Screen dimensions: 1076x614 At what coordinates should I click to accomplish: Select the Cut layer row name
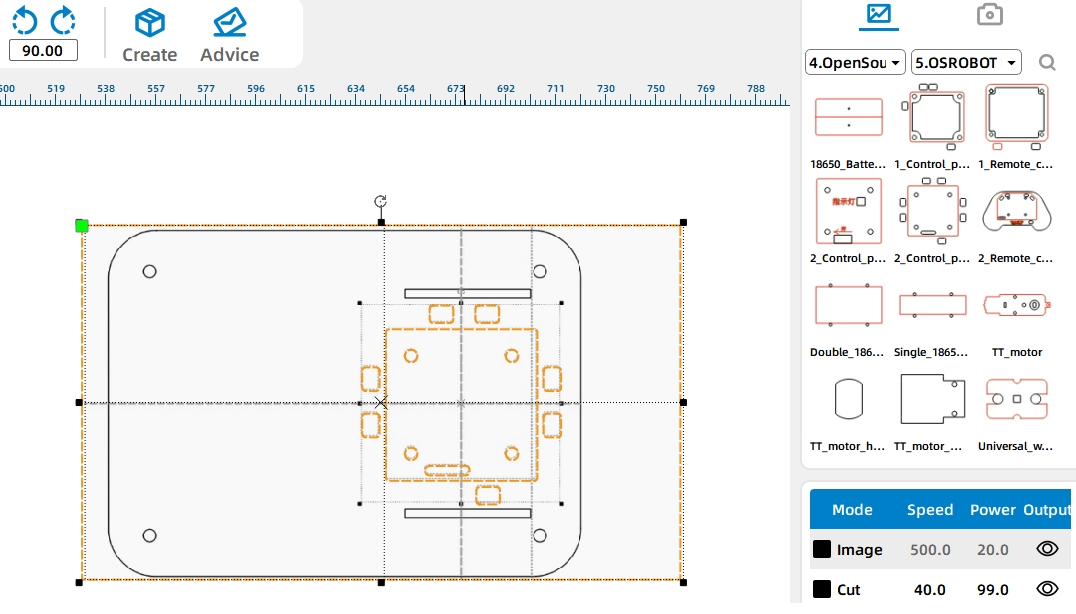click(848, 589)
